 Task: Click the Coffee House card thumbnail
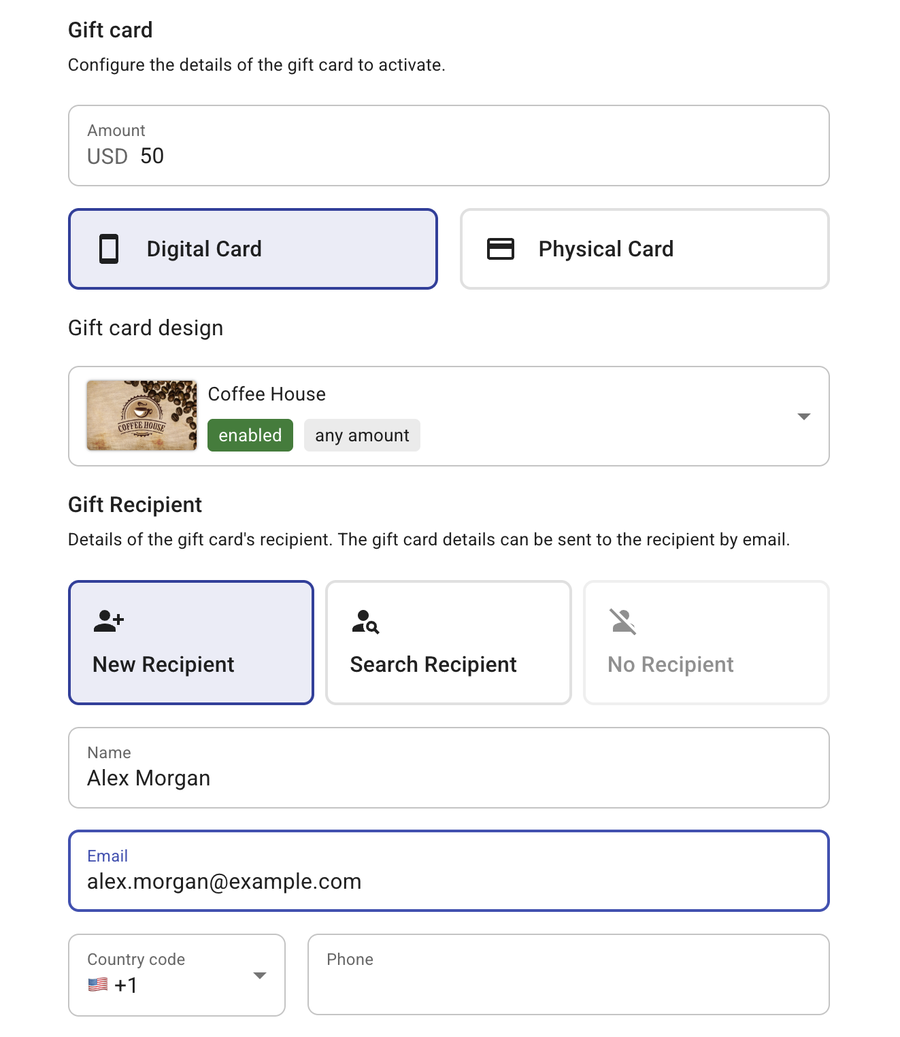[142, 416]
